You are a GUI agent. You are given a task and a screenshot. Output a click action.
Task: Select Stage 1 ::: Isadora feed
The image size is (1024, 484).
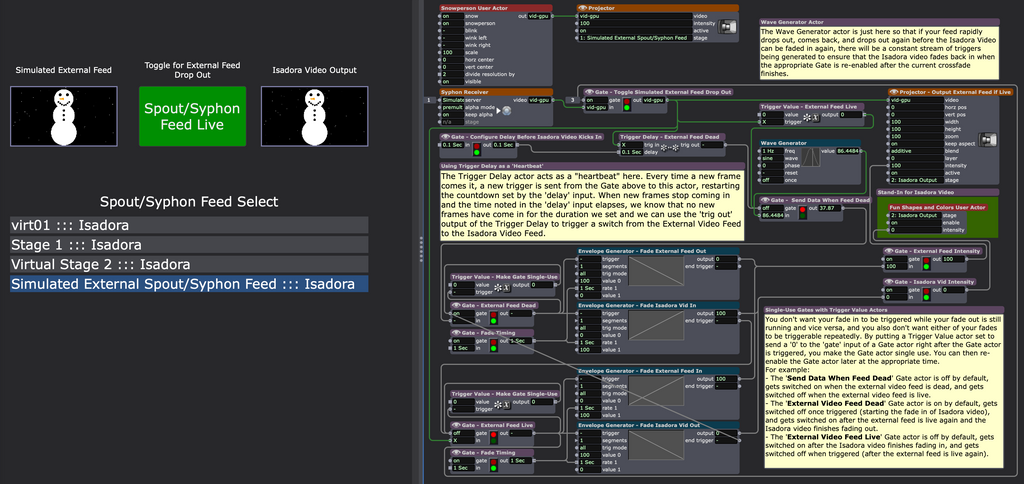coord(189,245)
